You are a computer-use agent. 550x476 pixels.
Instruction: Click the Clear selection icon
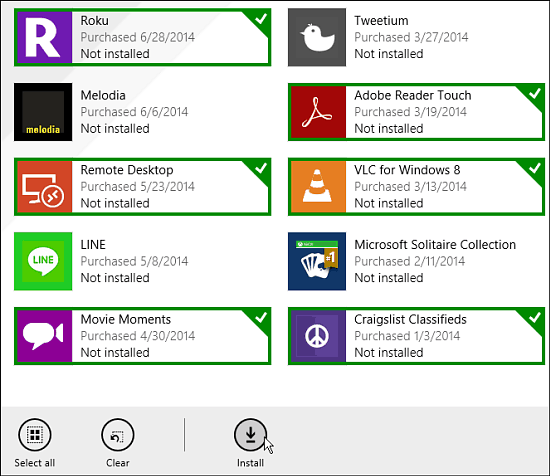(x=118, y=435)
